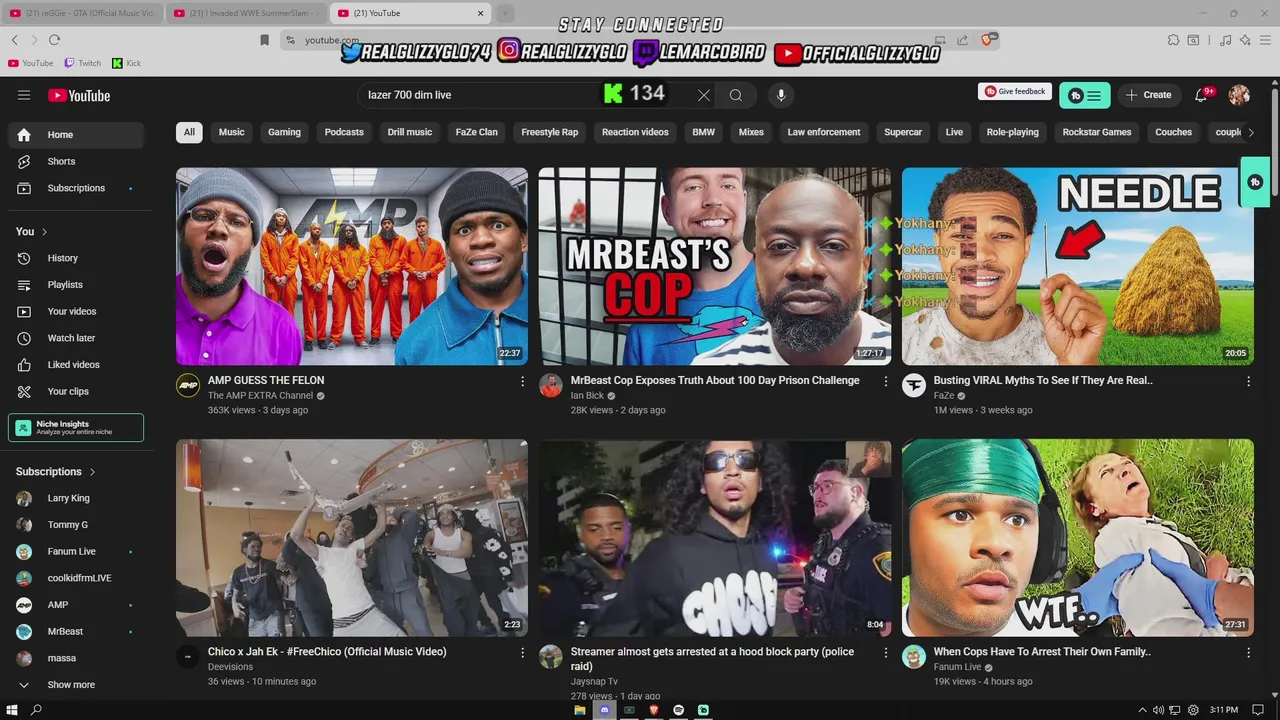This screenshot has height=720, width=1280.
Task: Open When Cops Have To Arrest title
Action: tap(1042, 652)
